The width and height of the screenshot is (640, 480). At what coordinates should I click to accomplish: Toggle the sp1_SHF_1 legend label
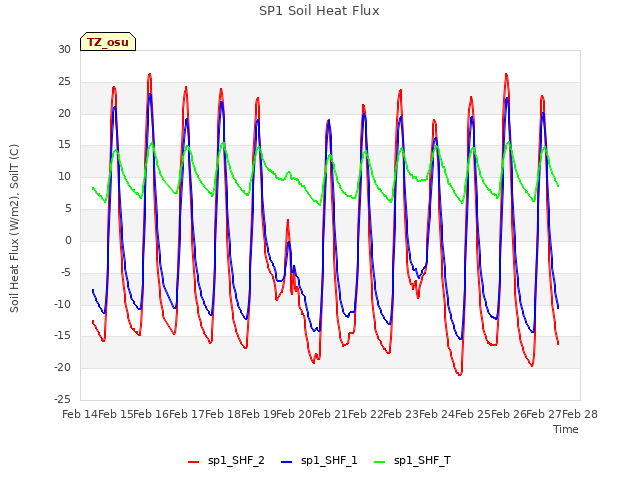(x=329, y=461)
